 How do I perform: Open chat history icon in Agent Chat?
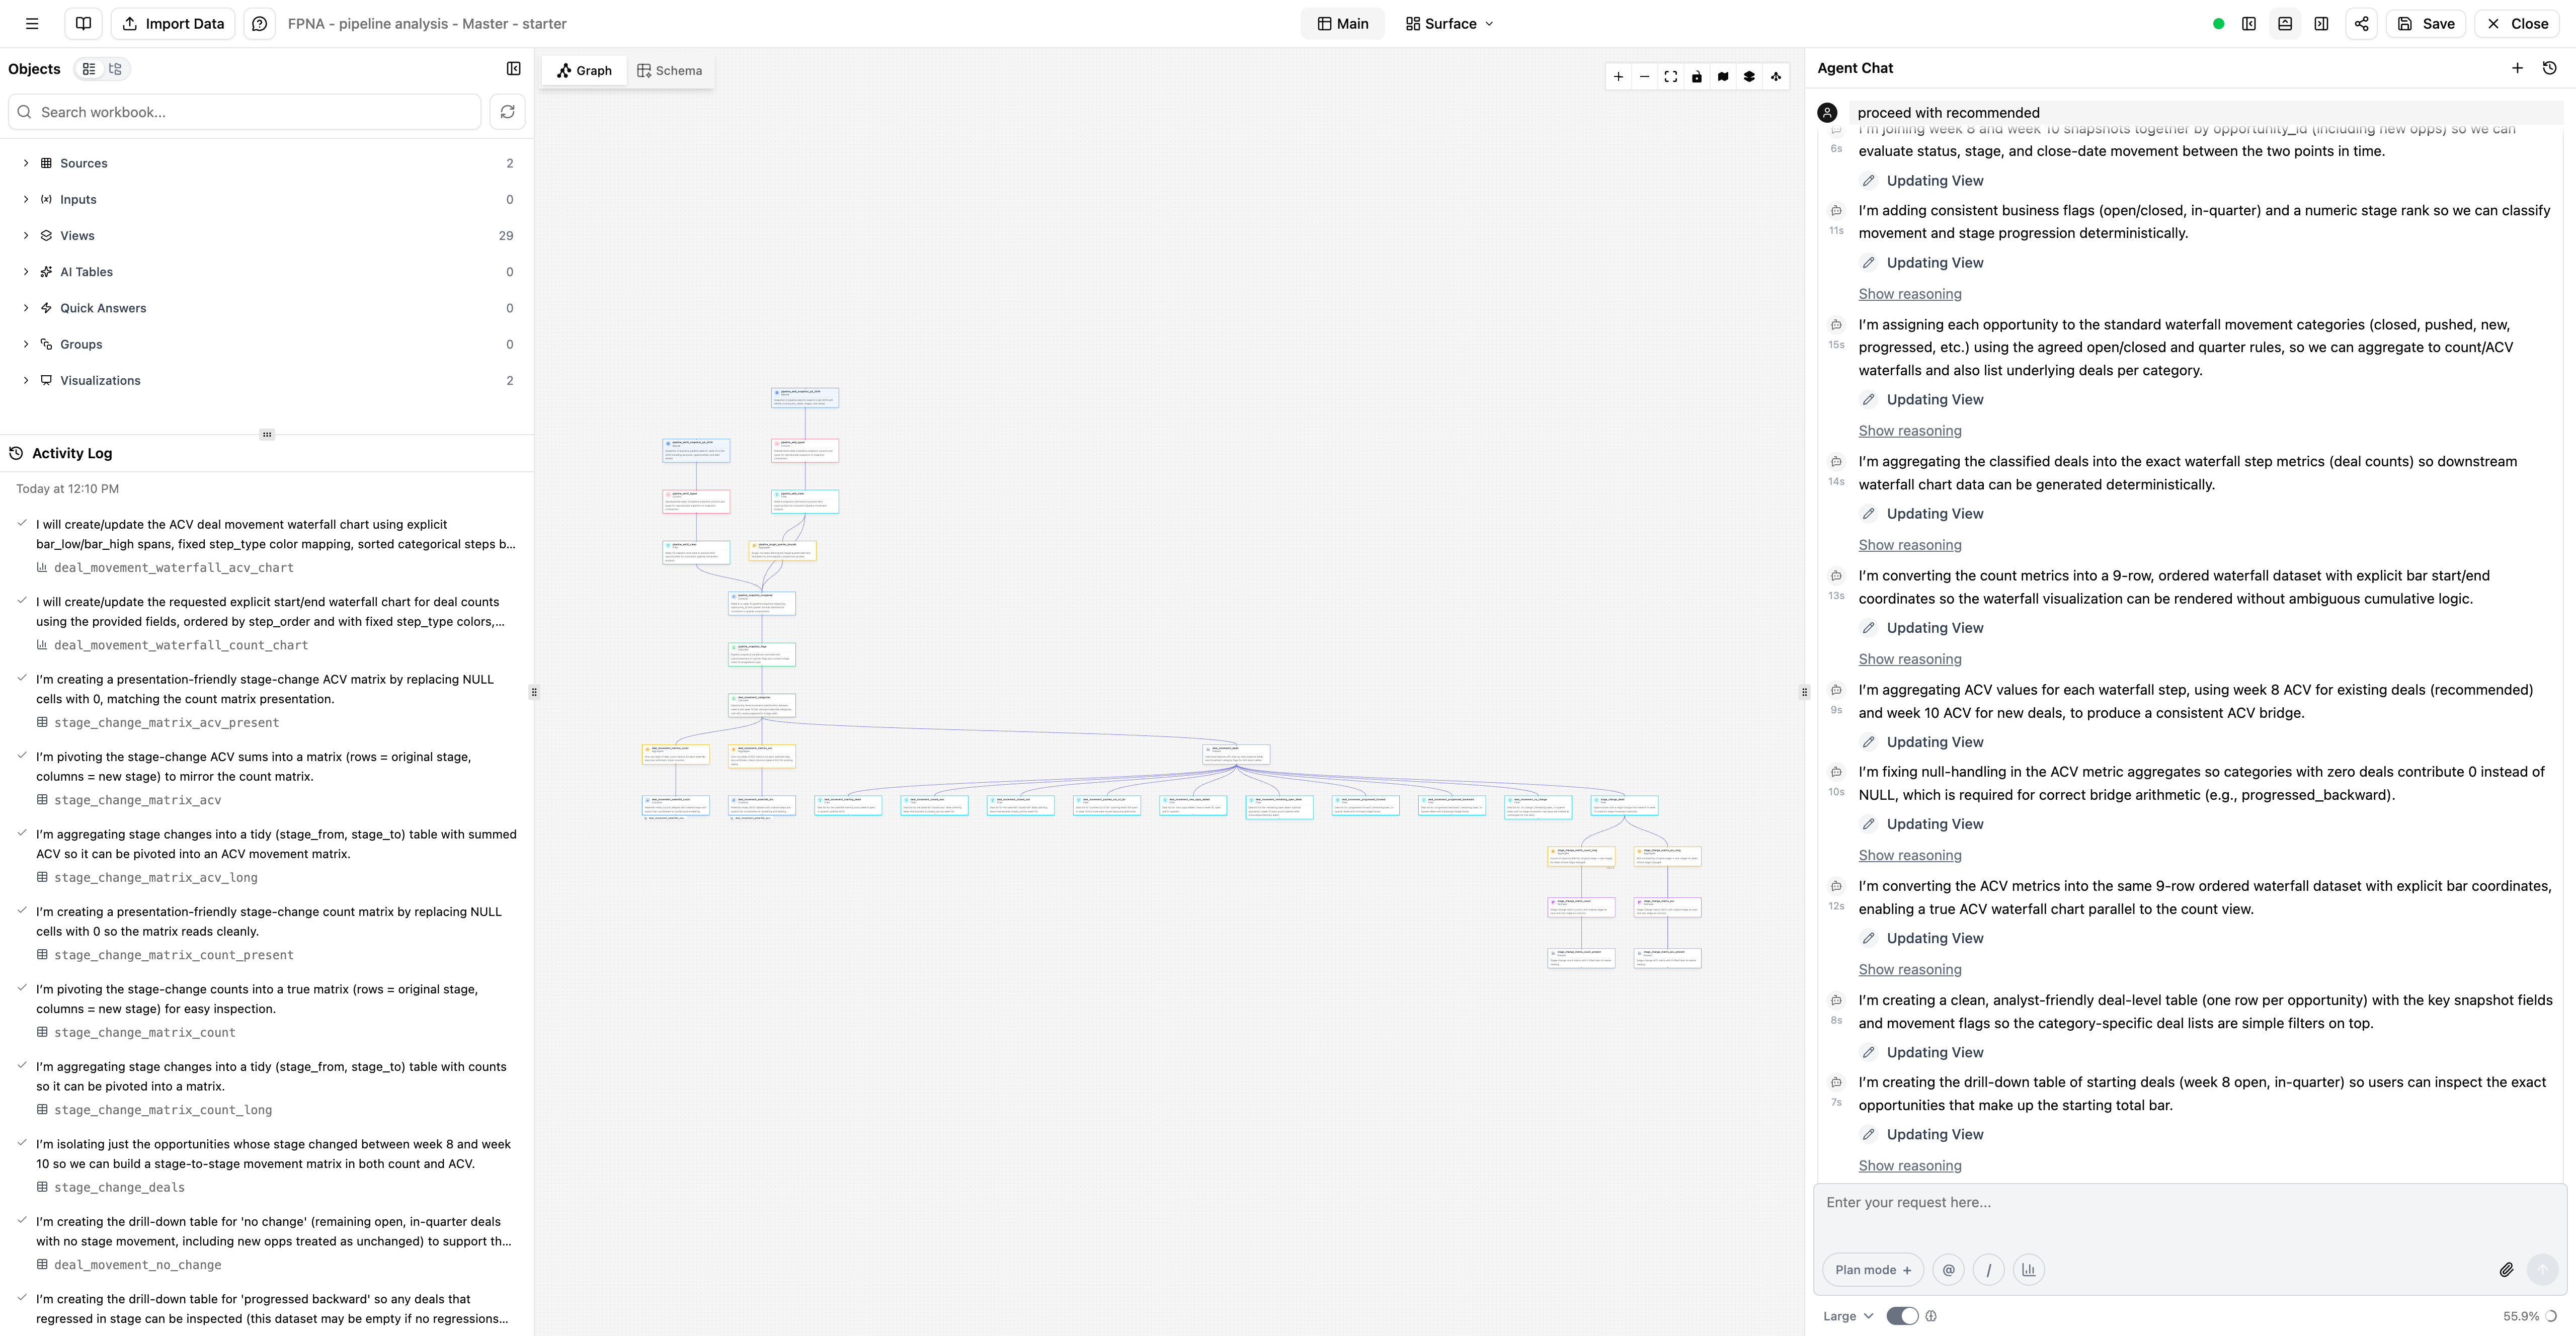2549,68
